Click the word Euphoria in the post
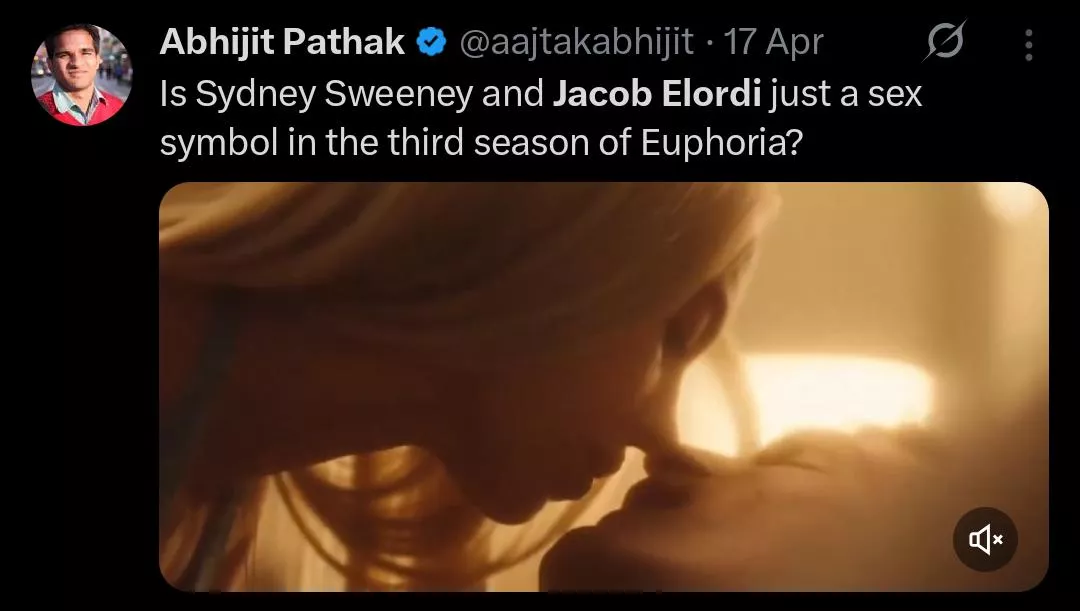 click(722, 143)
